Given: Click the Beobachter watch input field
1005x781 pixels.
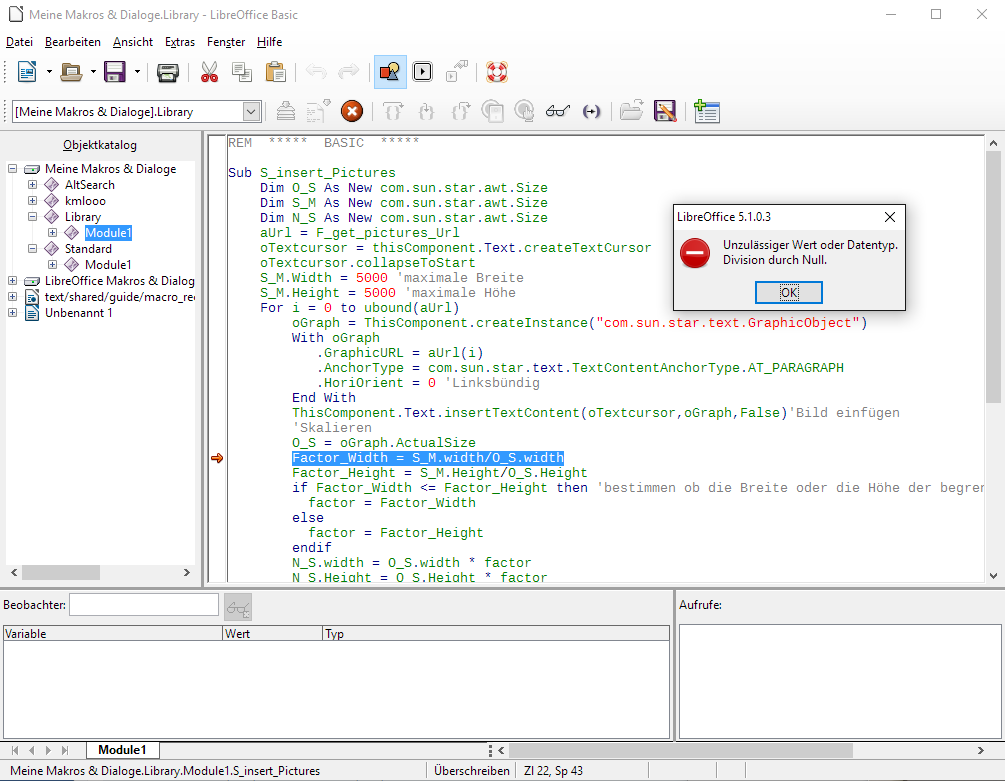Looking at the screenshot, I should coord(144,605).
